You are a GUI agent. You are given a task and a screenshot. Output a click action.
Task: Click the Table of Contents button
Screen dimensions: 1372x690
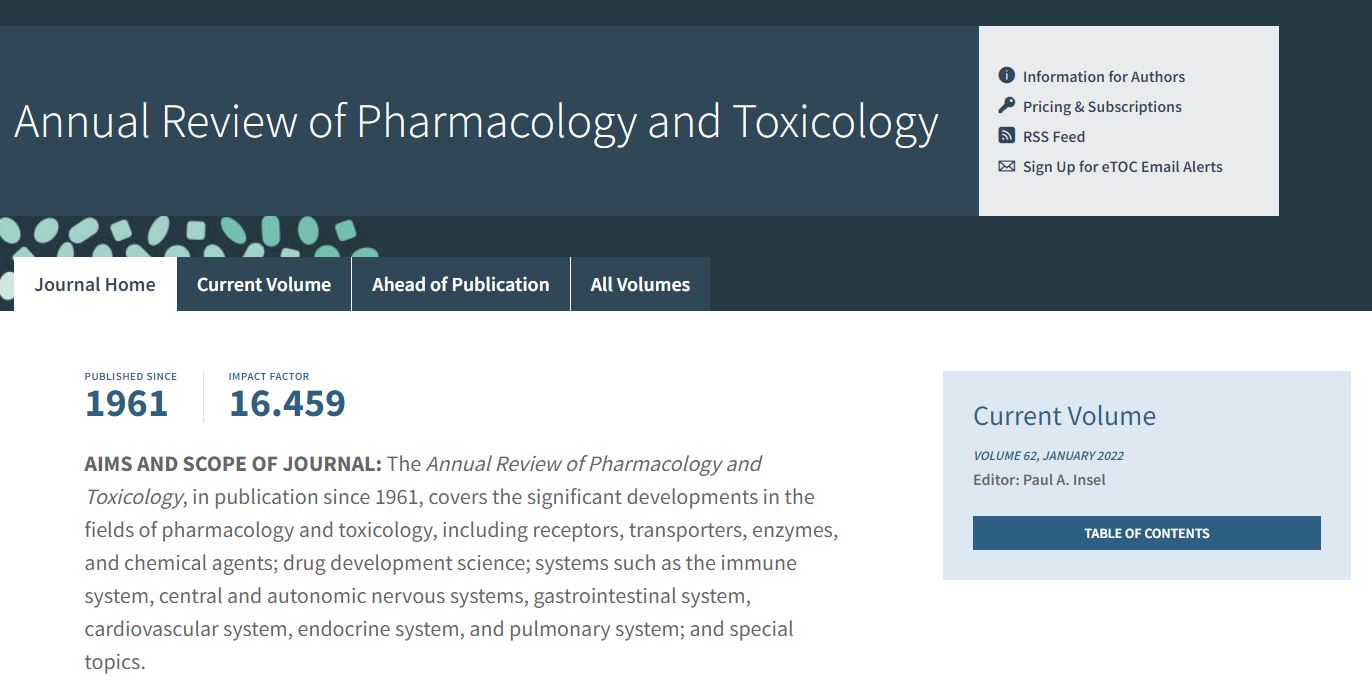[x=1147, y=533]
